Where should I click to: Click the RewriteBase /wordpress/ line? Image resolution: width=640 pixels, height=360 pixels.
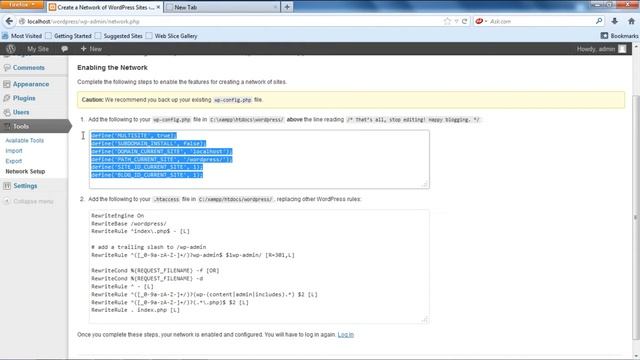coord(129,224)
